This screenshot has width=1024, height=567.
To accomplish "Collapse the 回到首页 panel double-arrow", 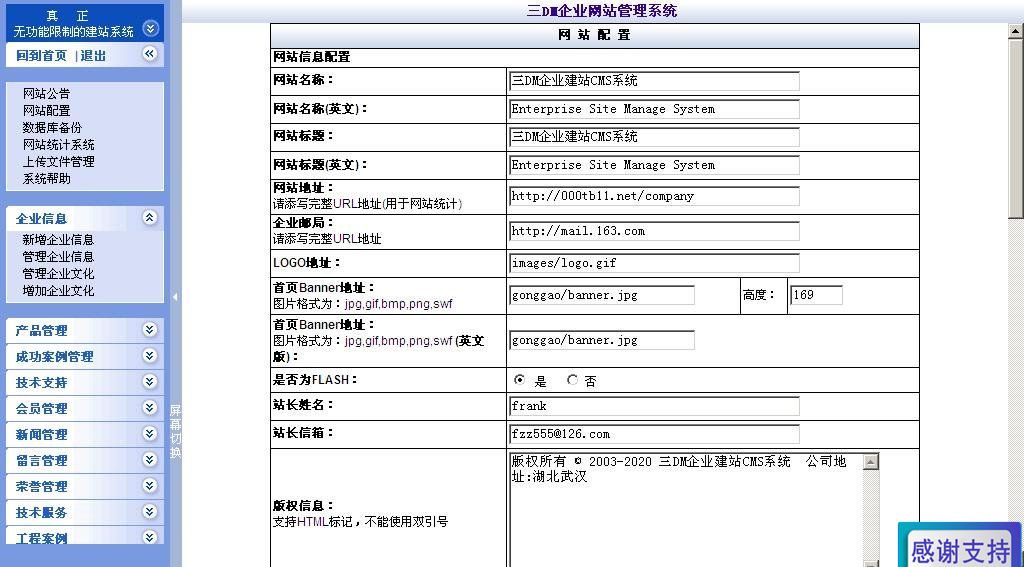I will 150,54.
